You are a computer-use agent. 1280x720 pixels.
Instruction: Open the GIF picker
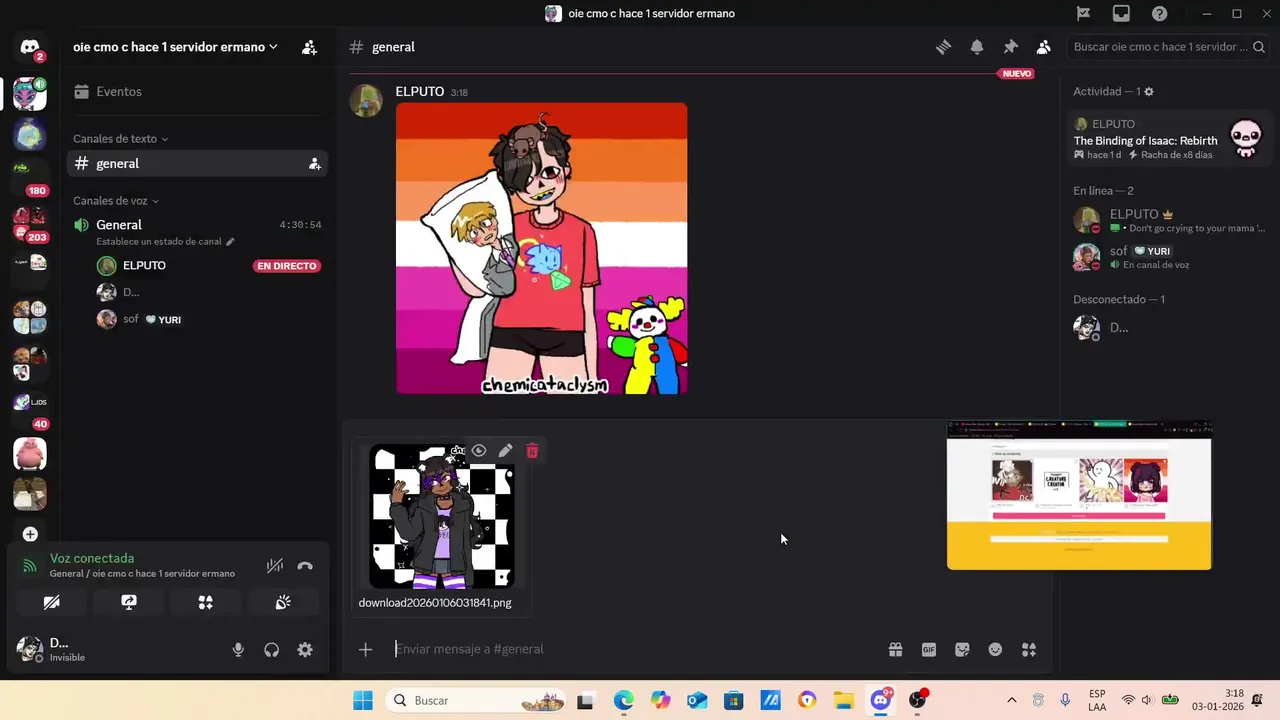[929, 650]
